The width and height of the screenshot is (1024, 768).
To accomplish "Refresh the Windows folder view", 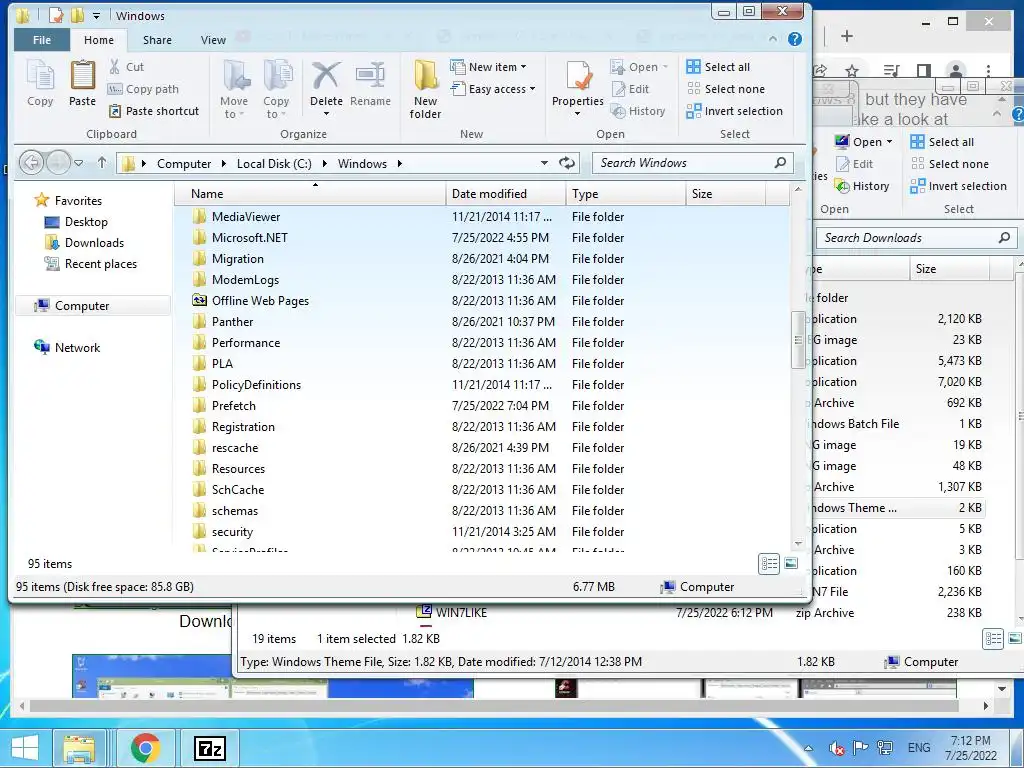I will [567, 163].
